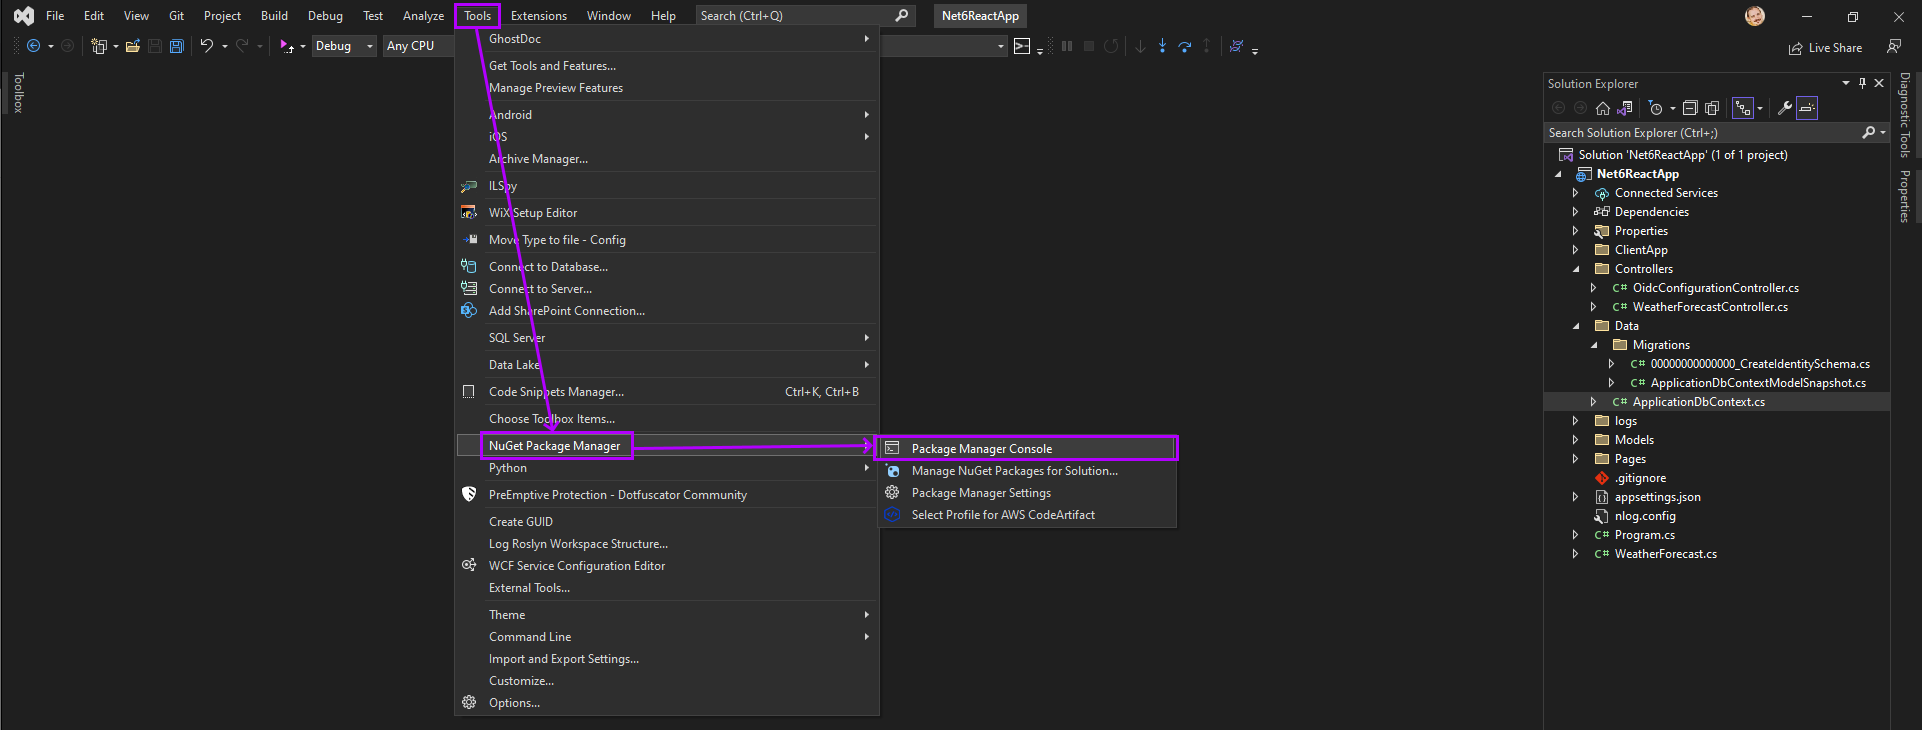
Task: Click the Undo arrow in the toolbar
Action: 206,46
